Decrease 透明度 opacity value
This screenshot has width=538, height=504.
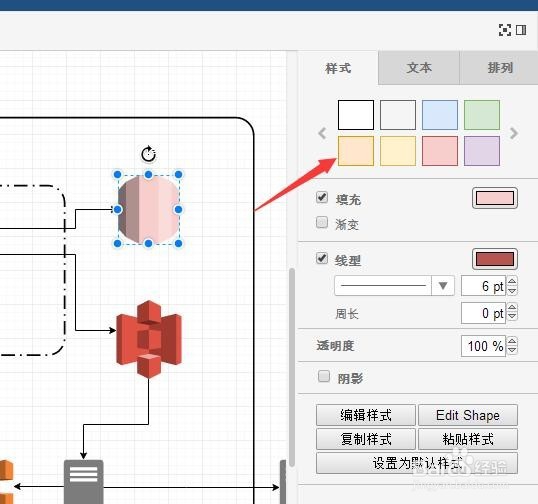(512, 351)
